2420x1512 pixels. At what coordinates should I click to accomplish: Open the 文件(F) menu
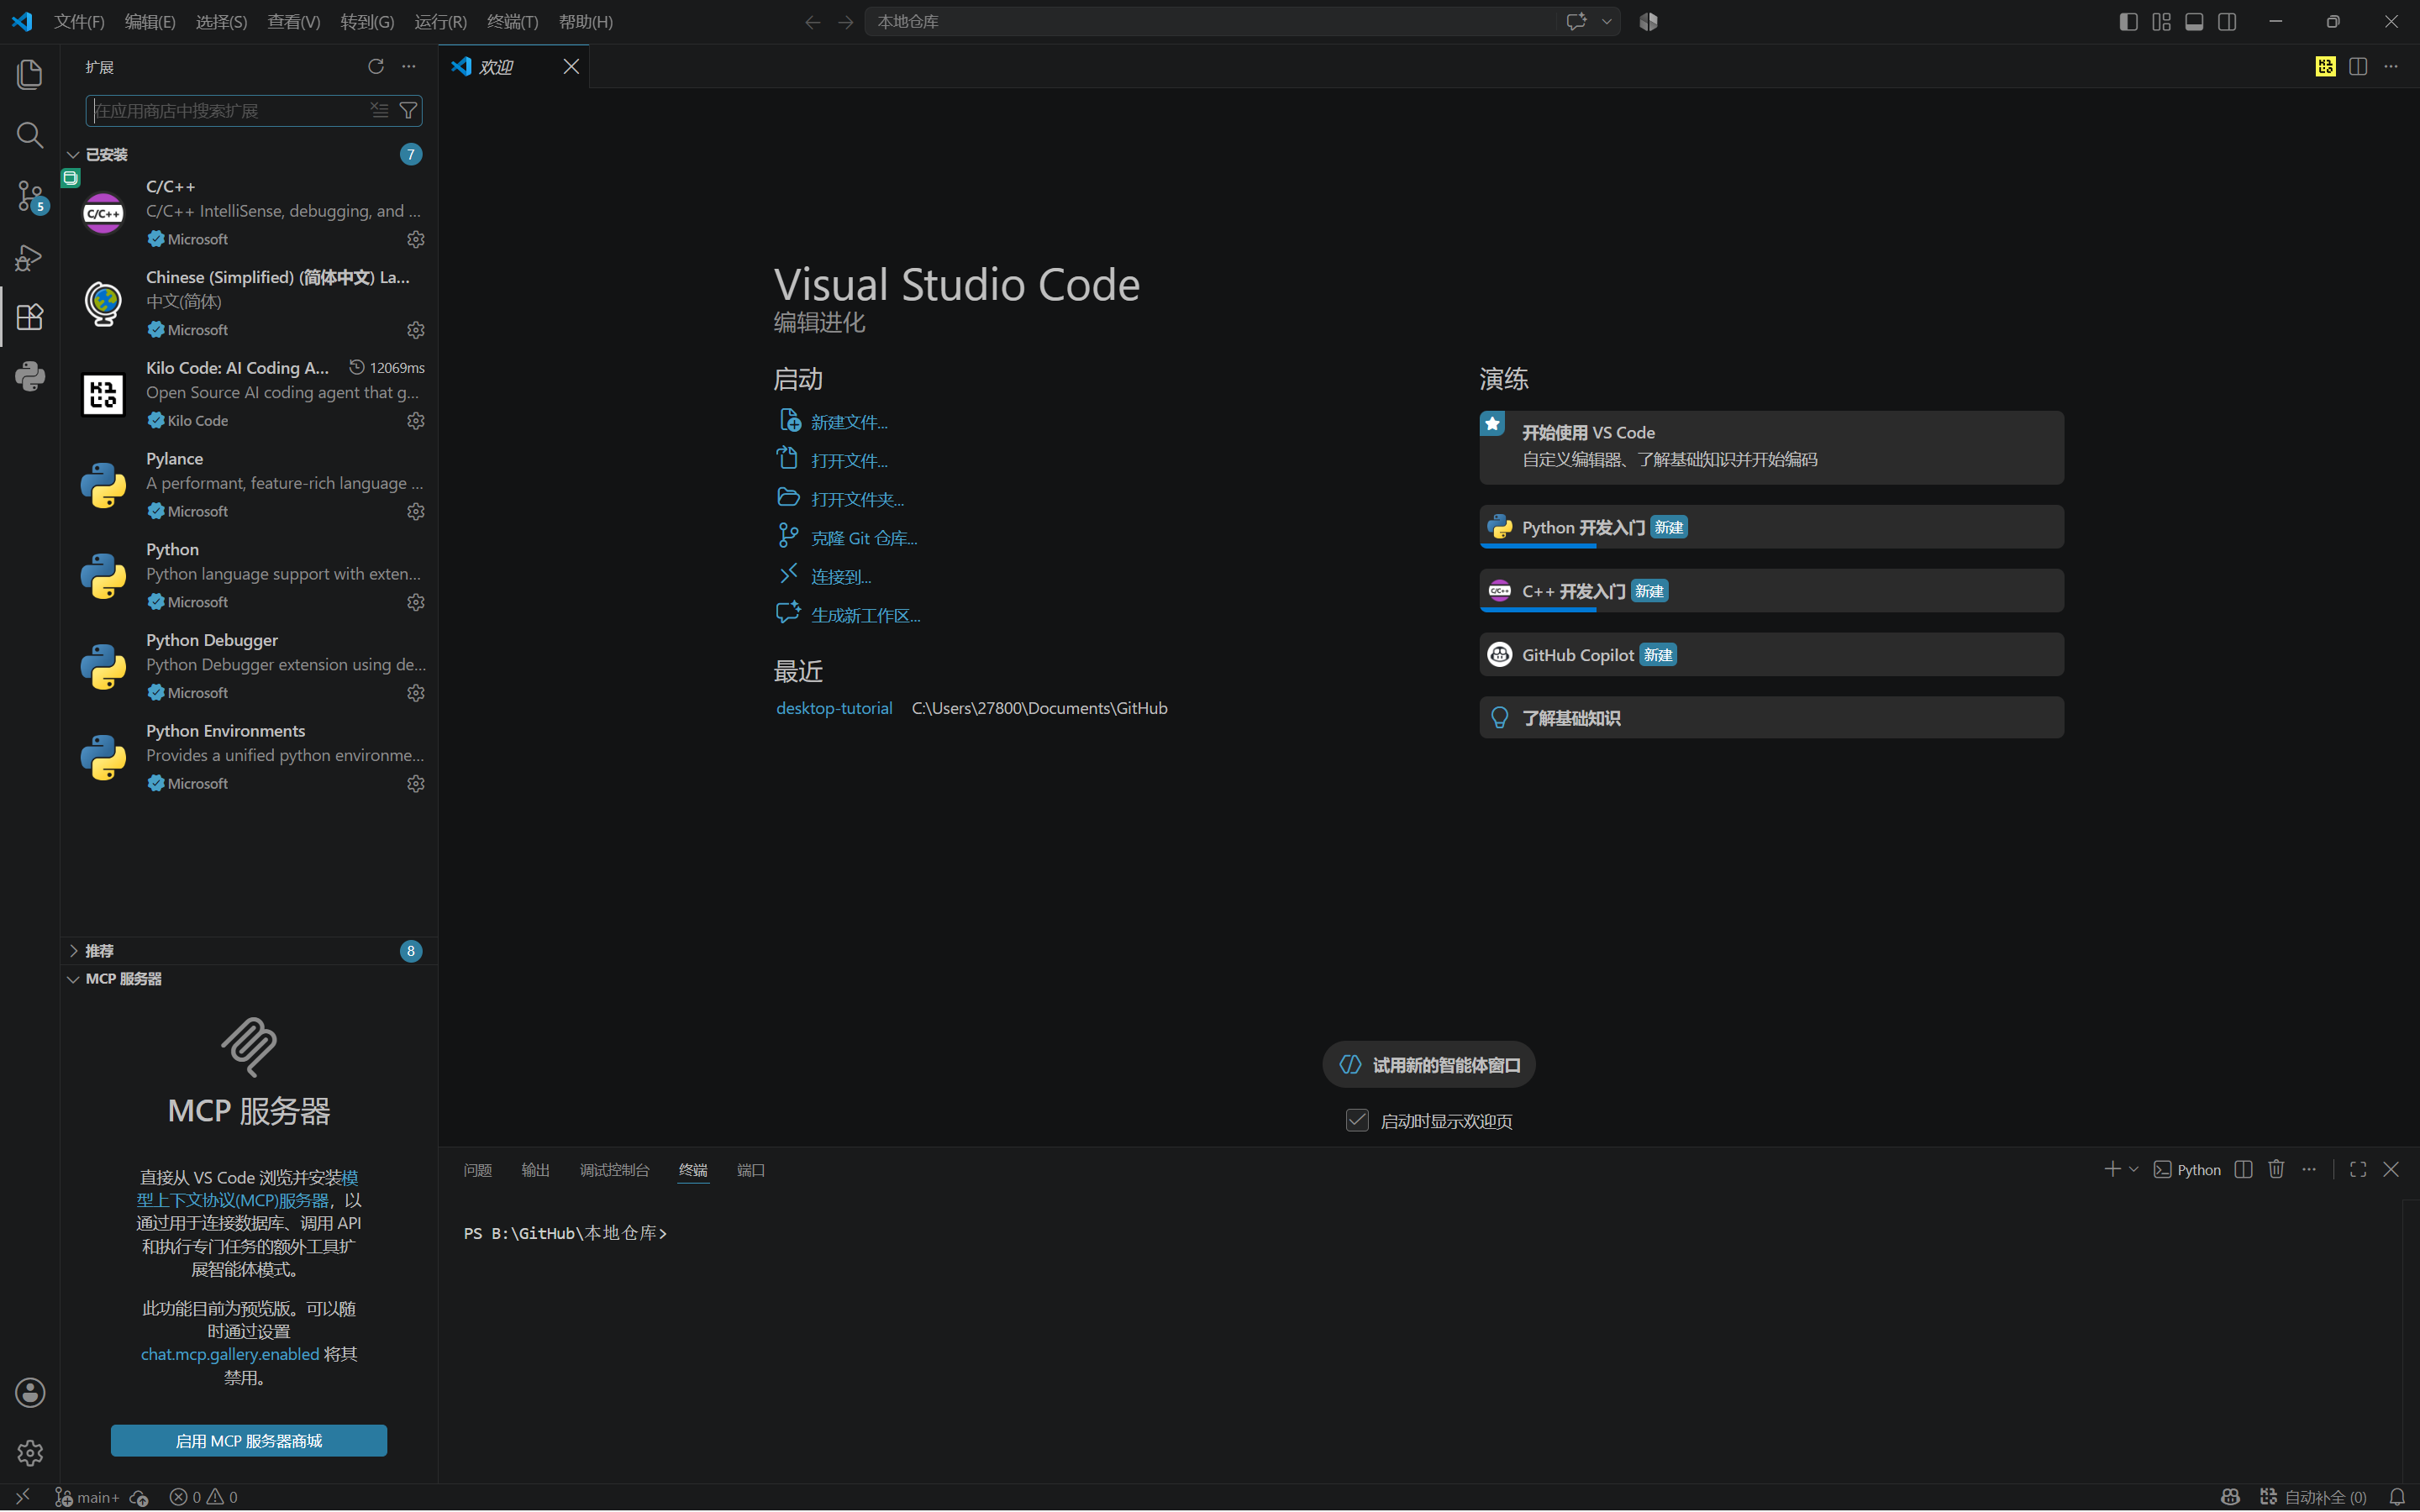tap(79, 22)
